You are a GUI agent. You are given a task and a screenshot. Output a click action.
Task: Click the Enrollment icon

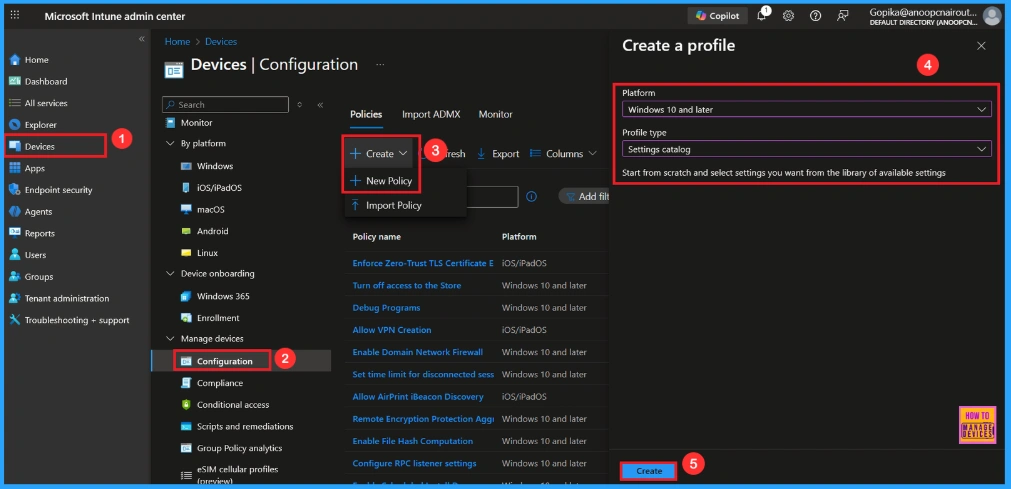click(186, 318)
